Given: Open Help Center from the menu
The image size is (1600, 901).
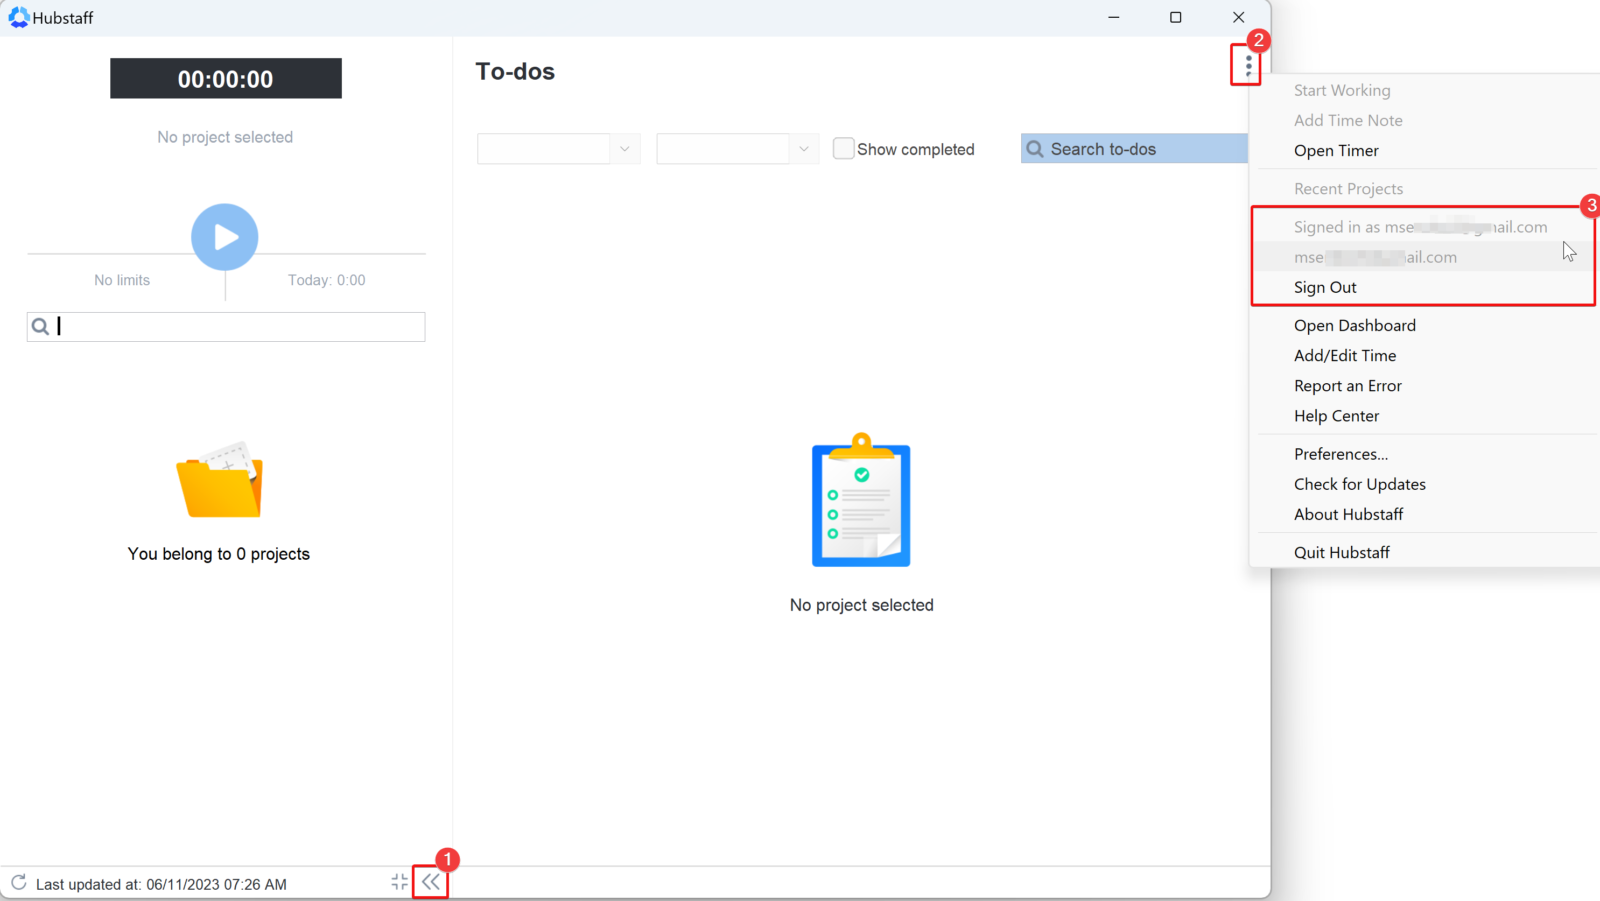Looking at the screenshot, I should [1336, 416].
